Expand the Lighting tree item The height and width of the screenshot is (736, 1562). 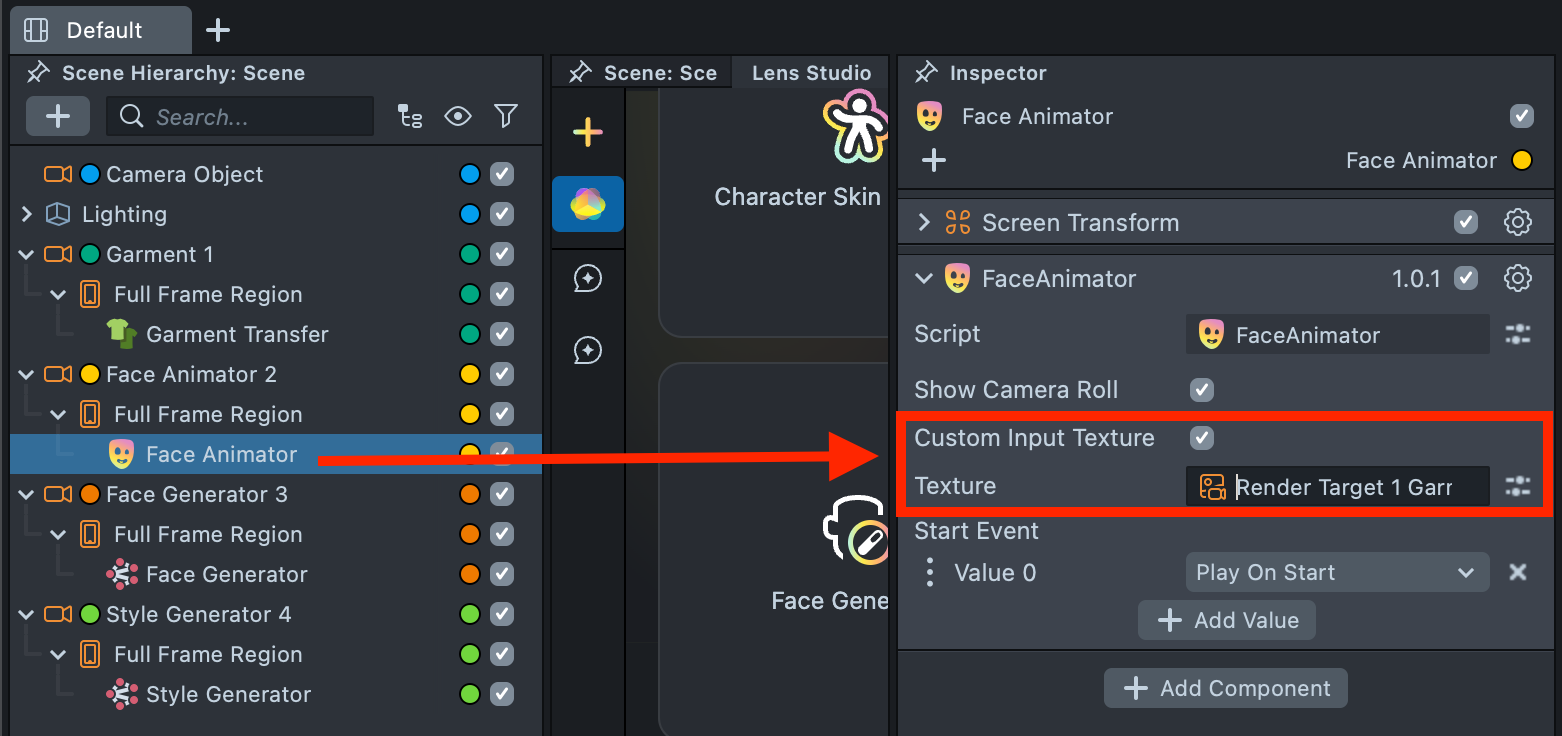tap(27, 214)
